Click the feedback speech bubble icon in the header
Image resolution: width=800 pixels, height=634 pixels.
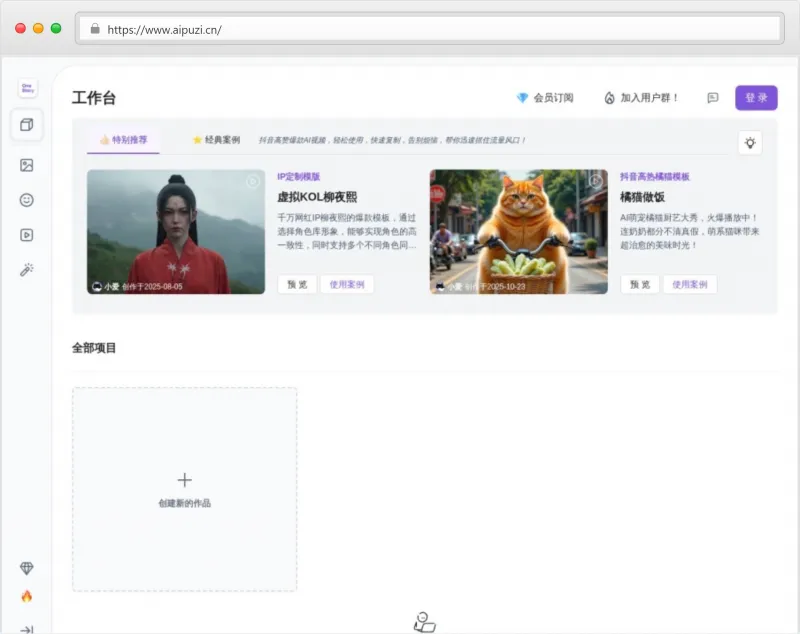click(713, 98)
